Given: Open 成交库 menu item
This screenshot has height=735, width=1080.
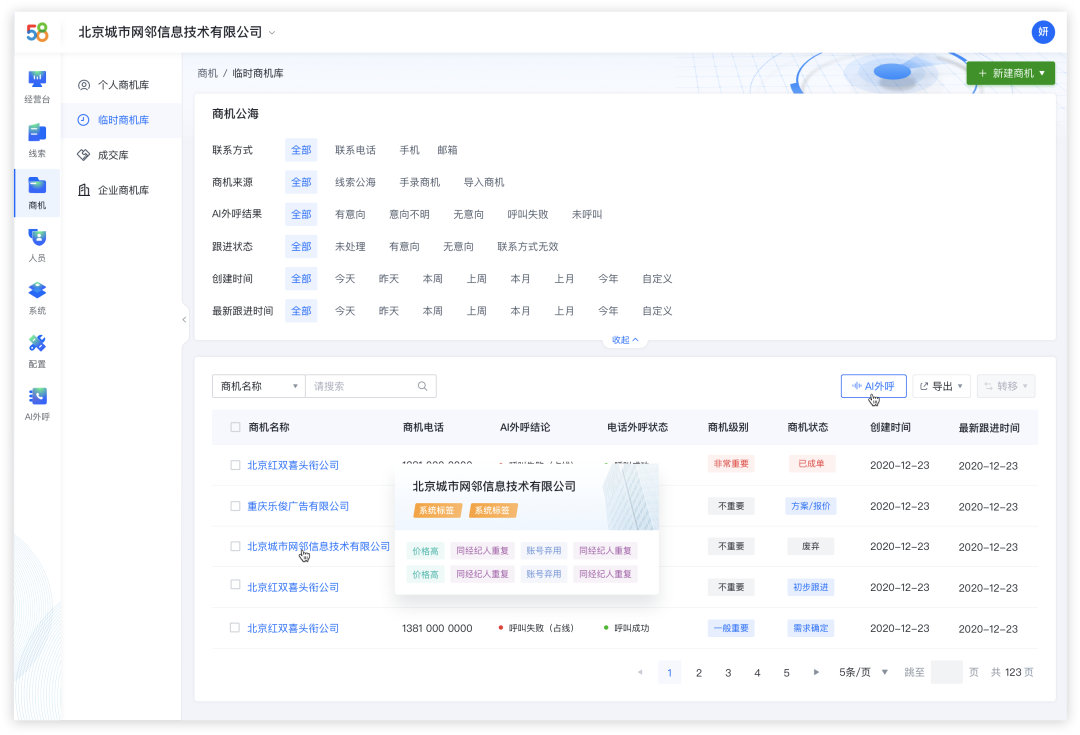Looking at the screenshot, I should [x=122, y=155].
